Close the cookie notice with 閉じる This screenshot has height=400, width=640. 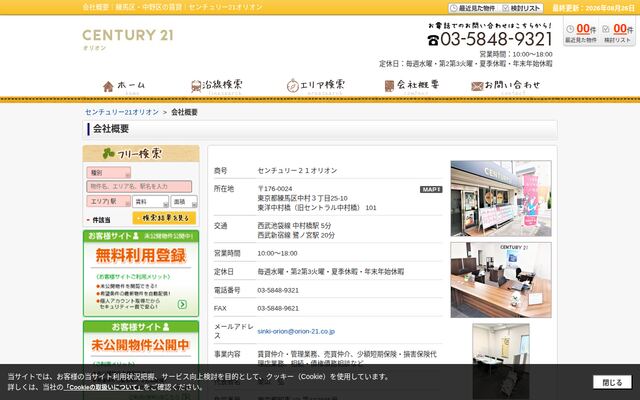(x=612, y=382)
